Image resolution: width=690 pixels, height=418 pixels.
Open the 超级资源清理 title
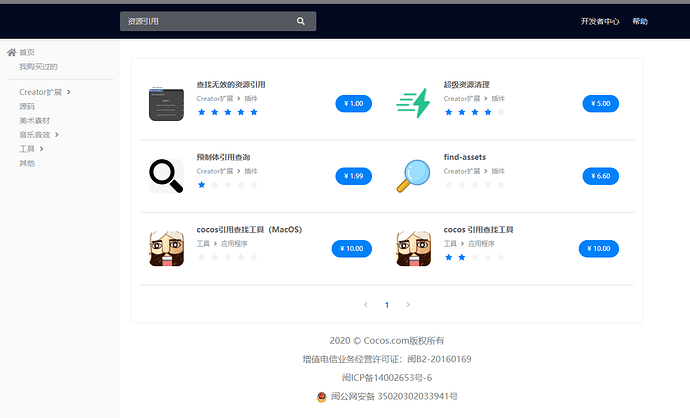[466, 84]
